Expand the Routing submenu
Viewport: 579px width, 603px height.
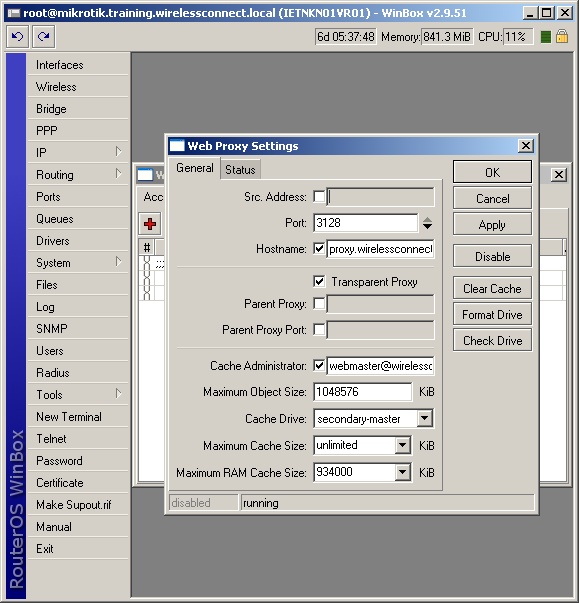point(119,174)
